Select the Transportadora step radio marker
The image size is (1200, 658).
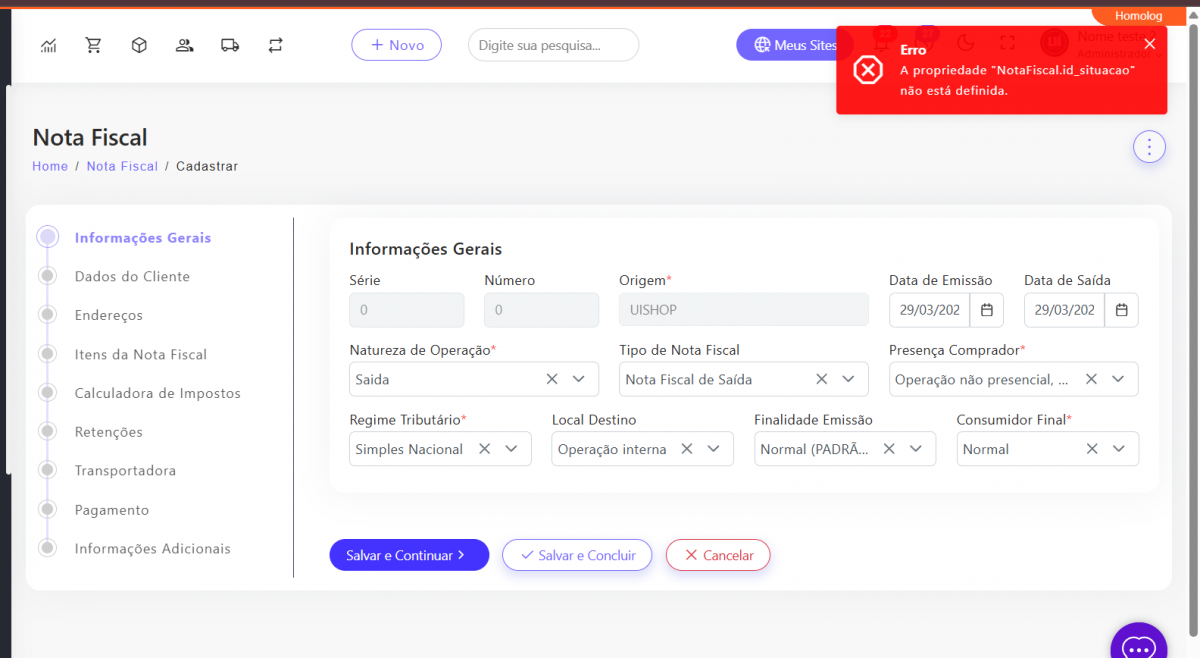pos(47,470)
